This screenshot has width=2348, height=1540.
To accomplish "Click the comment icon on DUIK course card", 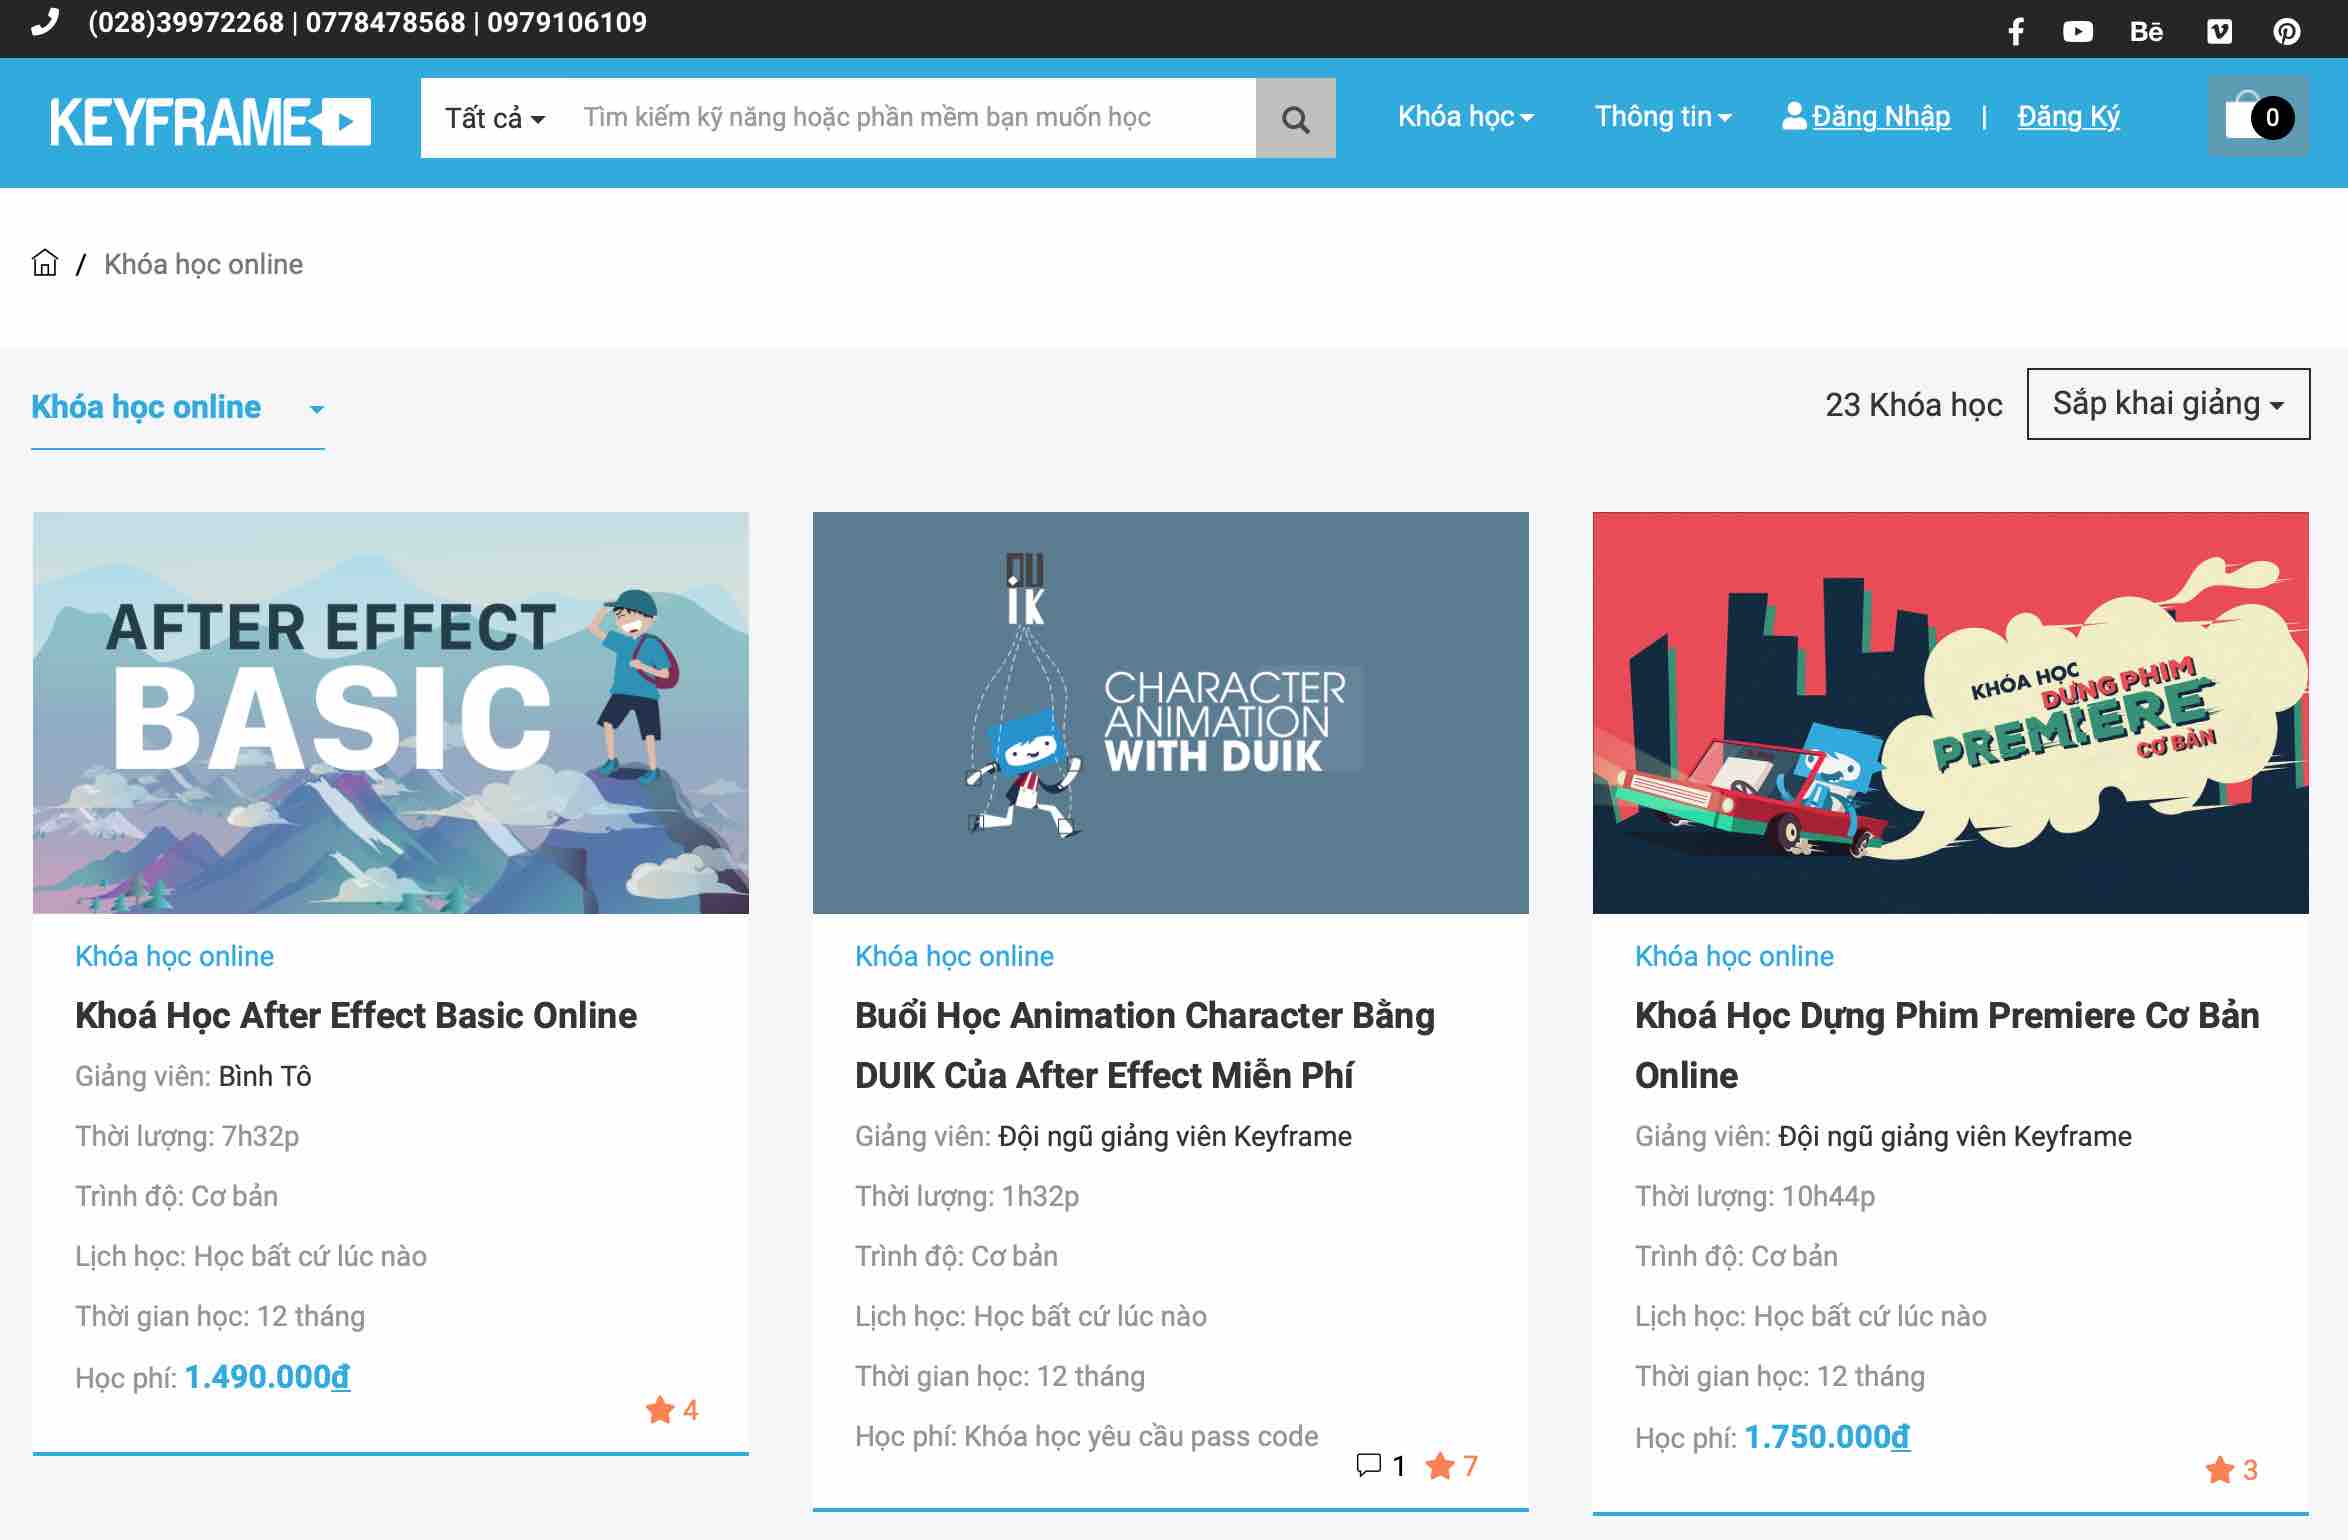I will click(x=1368, y=1465).
